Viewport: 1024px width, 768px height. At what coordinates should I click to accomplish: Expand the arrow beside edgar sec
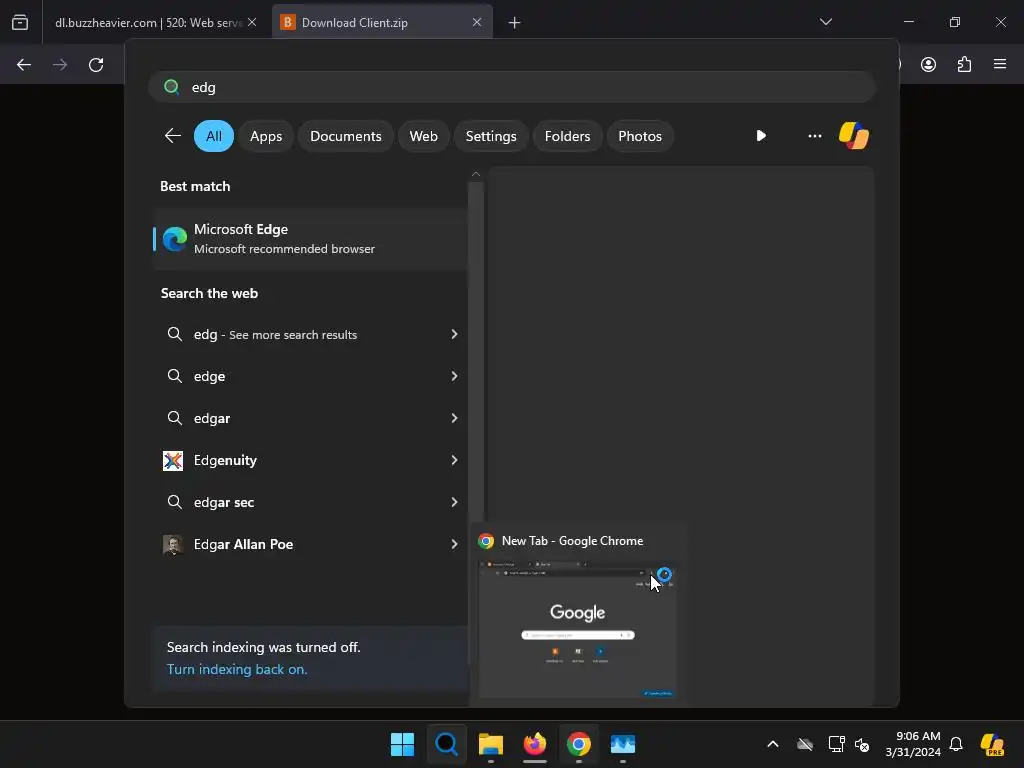[x=454, y=502]
